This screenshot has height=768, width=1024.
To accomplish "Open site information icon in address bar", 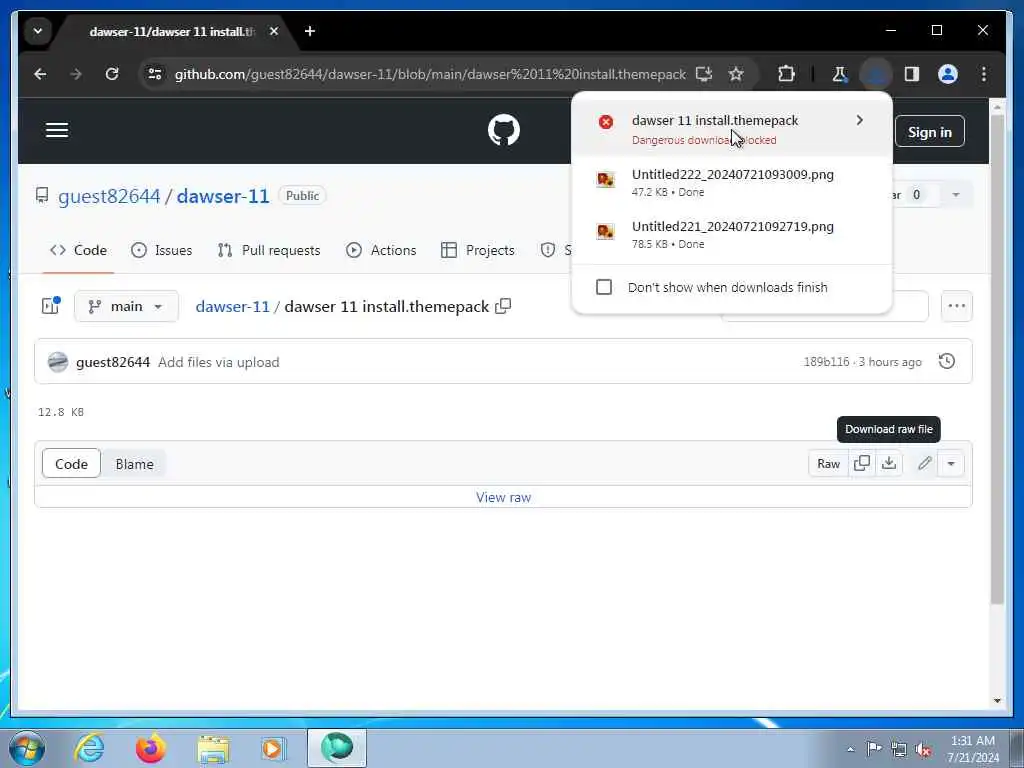I will point(155,74).
